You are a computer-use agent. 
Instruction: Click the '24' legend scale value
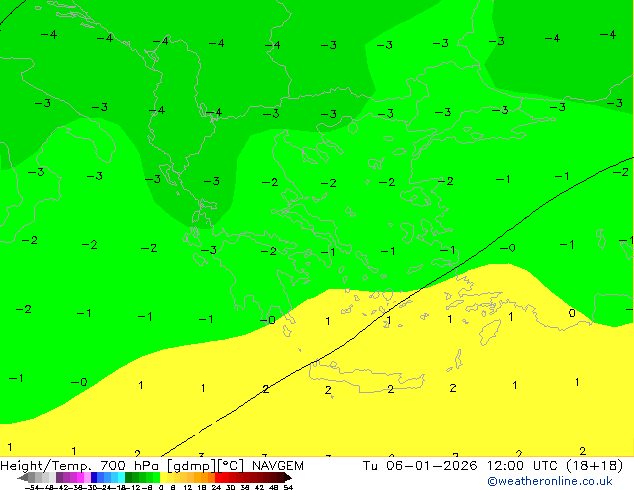click(216, 487)
